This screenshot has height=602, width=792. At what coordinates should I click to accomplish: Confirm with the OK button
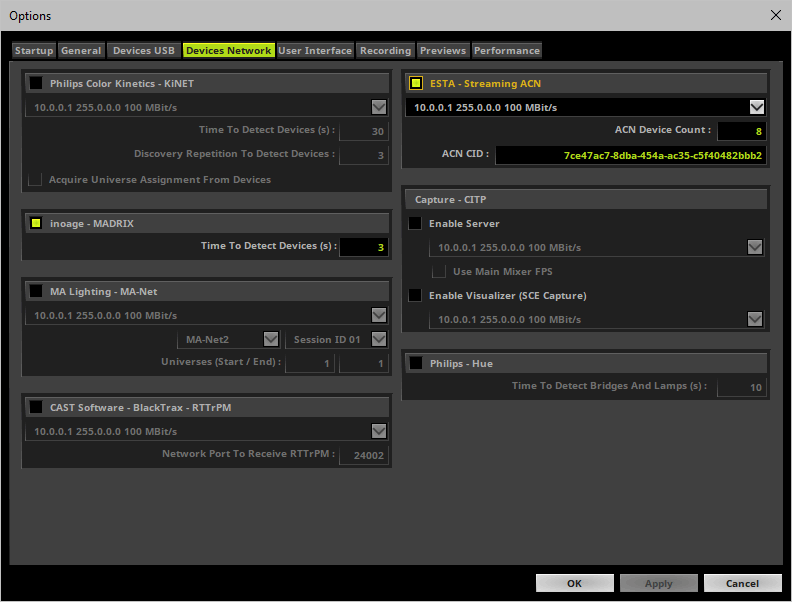click(574, 583)
